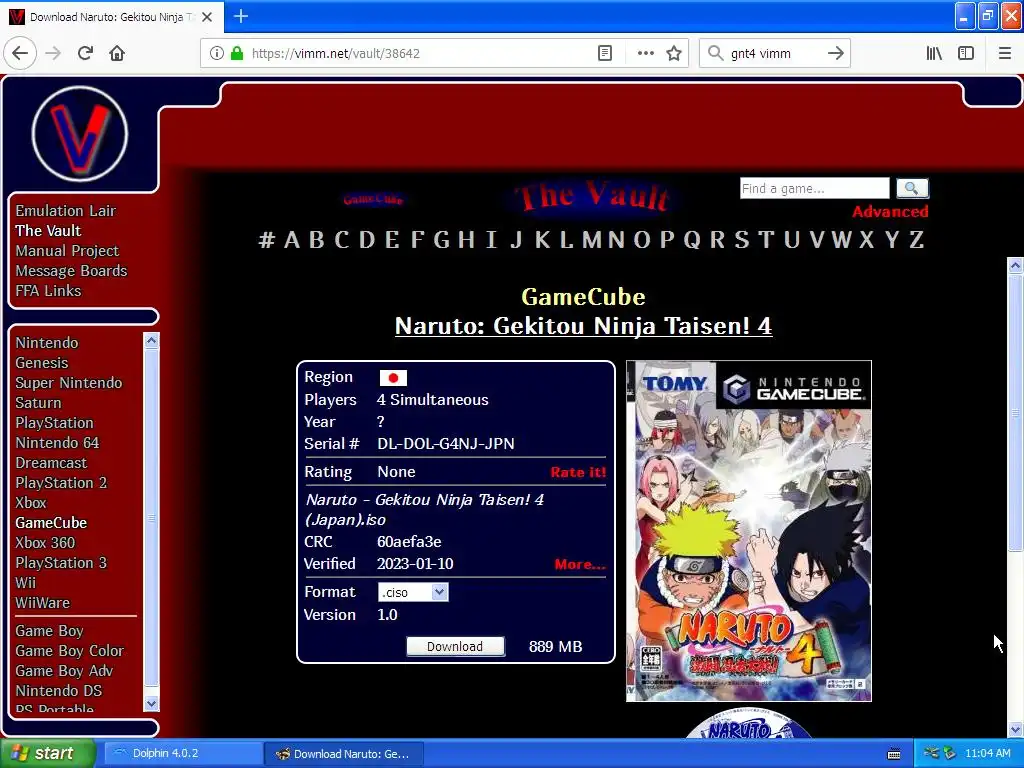
Task: Click the keyboard icon in taskbar
Action: [x=894, y=754]
